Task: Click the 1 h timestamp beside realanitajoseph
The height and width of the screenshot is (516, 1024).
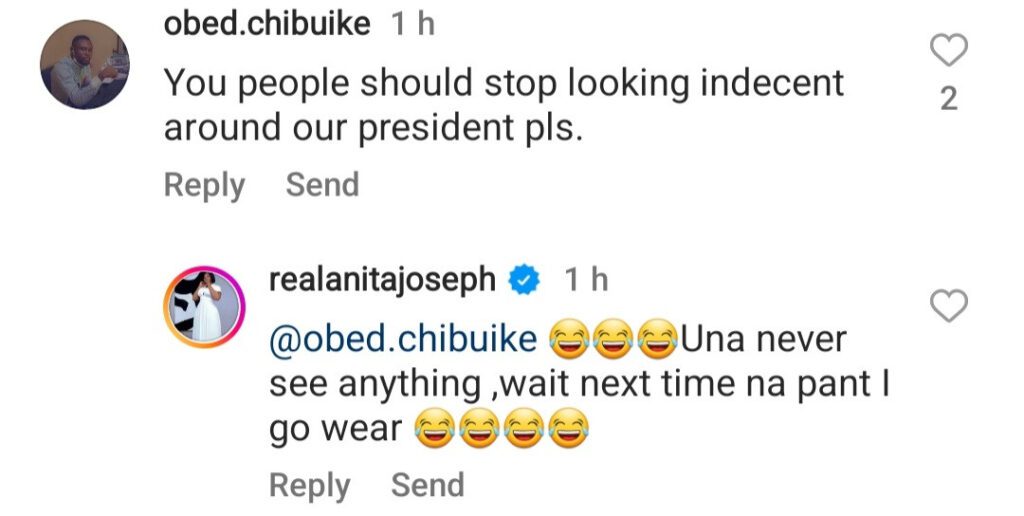Action: (584, 281)
